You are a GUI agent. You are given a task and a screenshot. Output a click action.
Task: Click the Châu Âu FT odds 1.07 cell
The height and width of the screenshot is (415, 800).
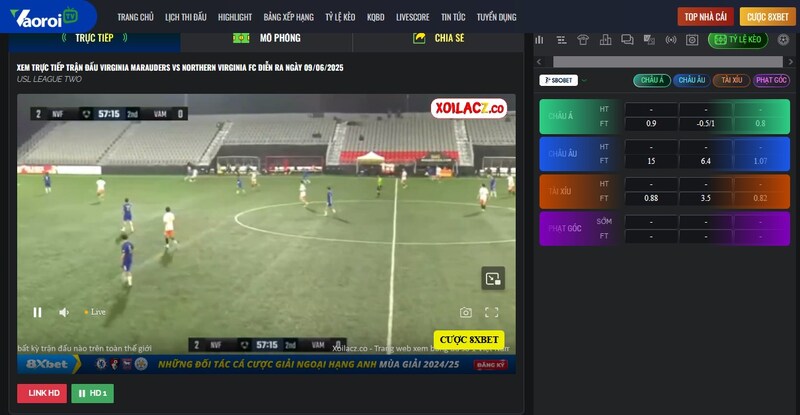click(760, 161)
